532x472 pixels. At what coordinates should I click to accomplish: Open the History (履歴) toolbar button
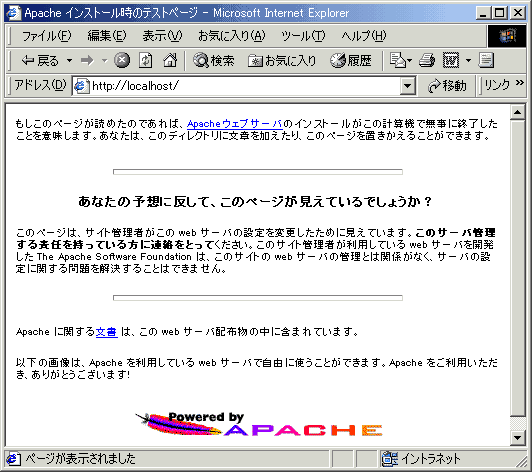(x=351, y=61)
